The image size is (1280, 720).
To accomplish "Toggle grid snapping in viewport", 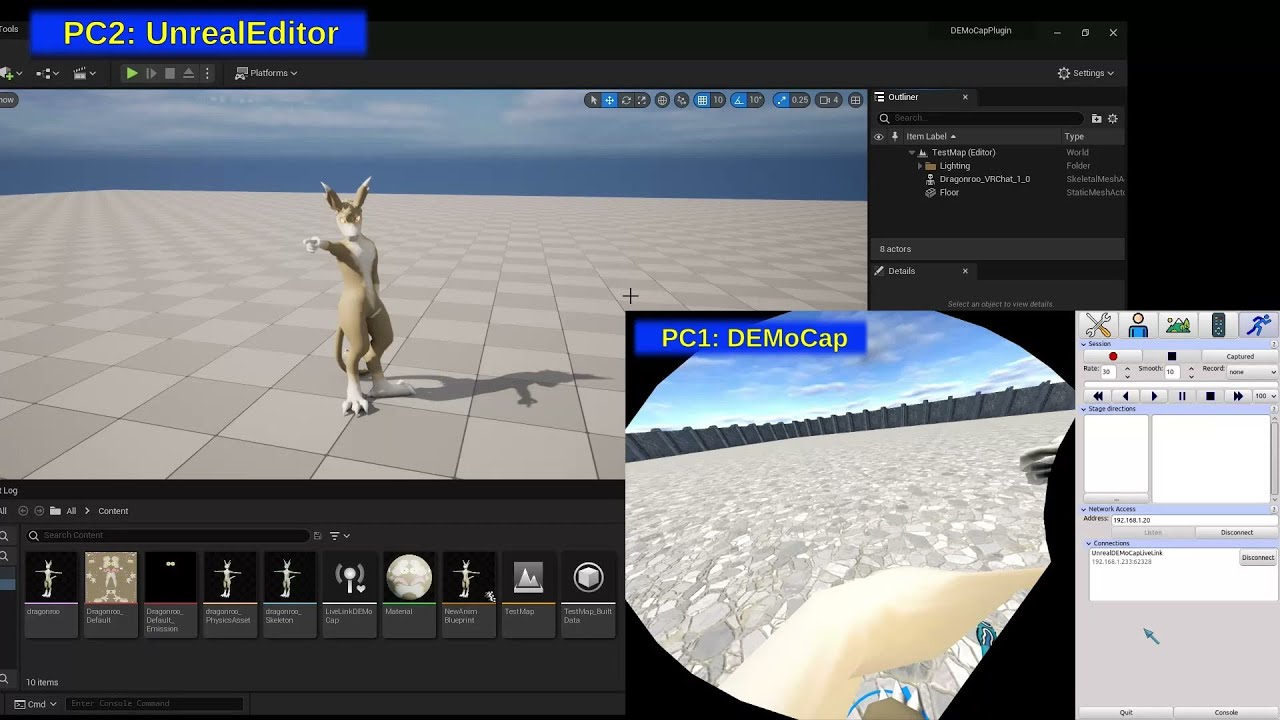I will coord(702,100).
